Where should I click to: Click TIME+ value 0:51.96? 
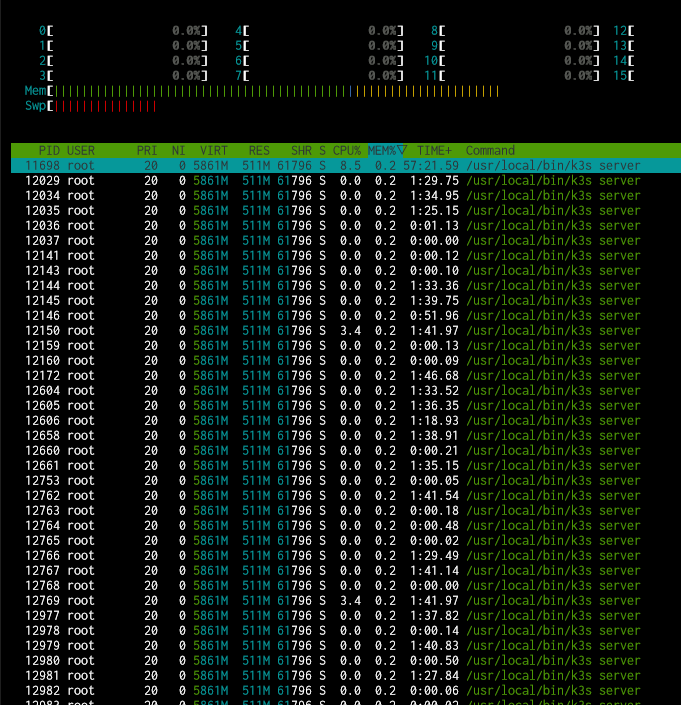pyautogui.click(x=434, y=316)
